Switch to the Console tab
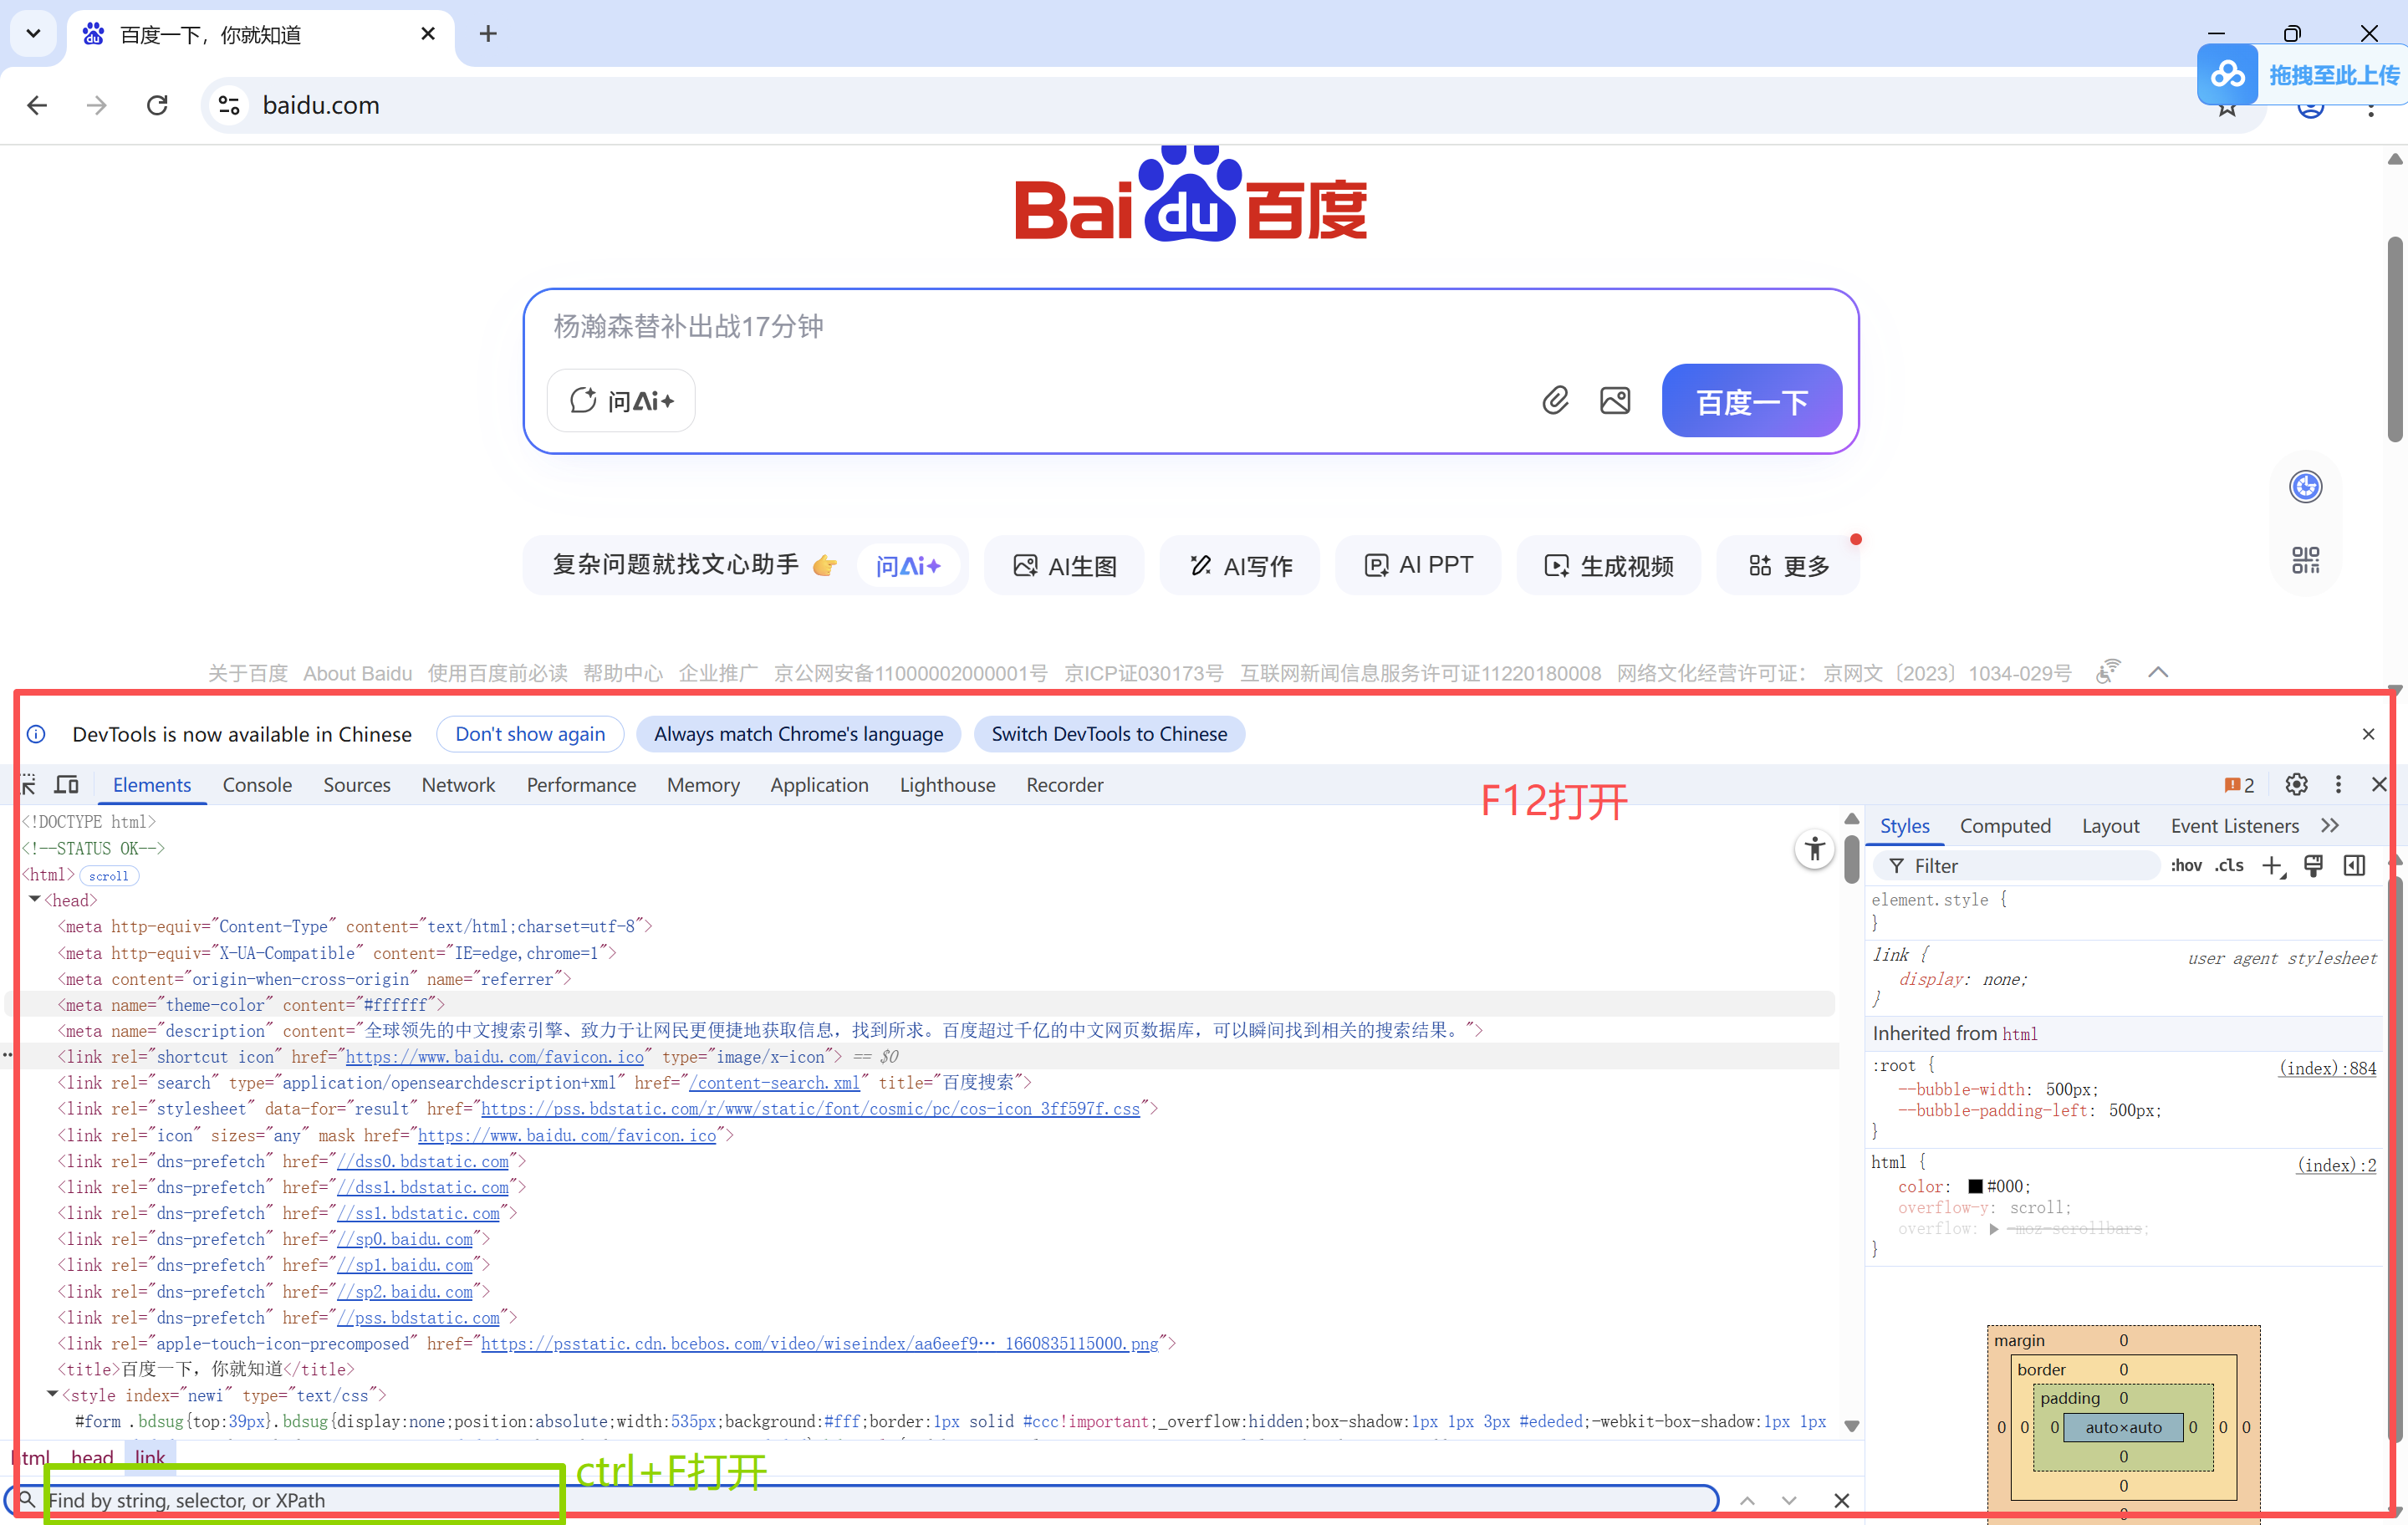 tap(257, 785)
